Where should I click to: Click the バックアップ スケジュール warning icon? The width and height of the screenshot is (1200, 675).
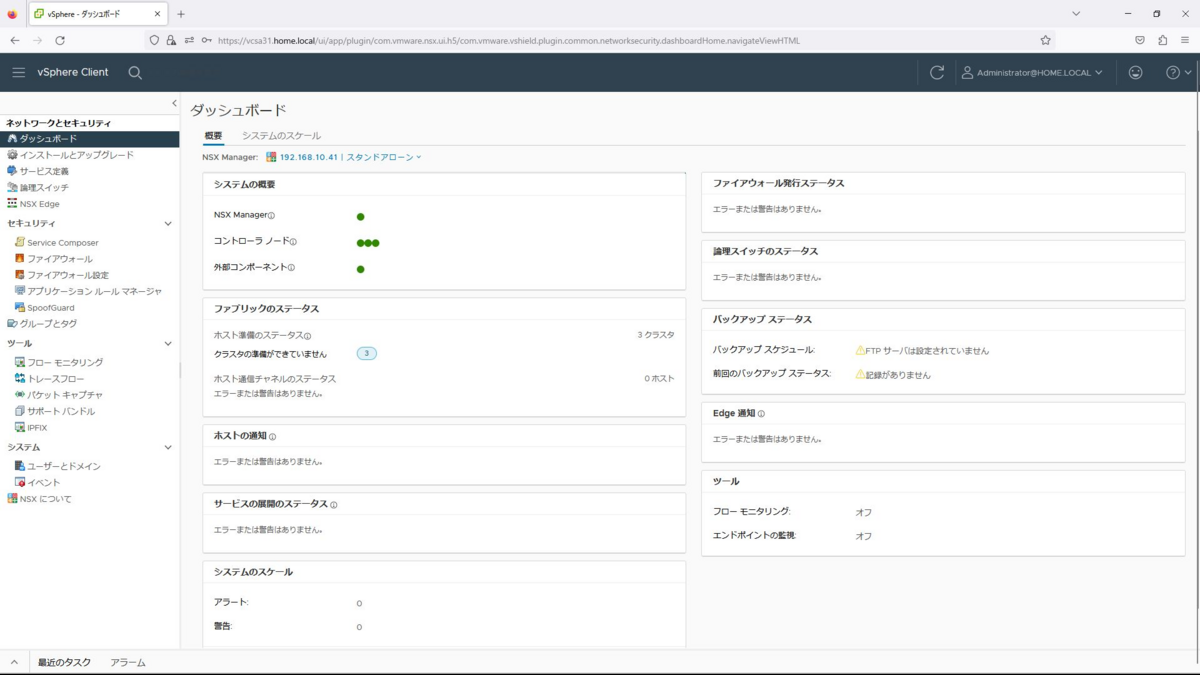pos(860,350)
